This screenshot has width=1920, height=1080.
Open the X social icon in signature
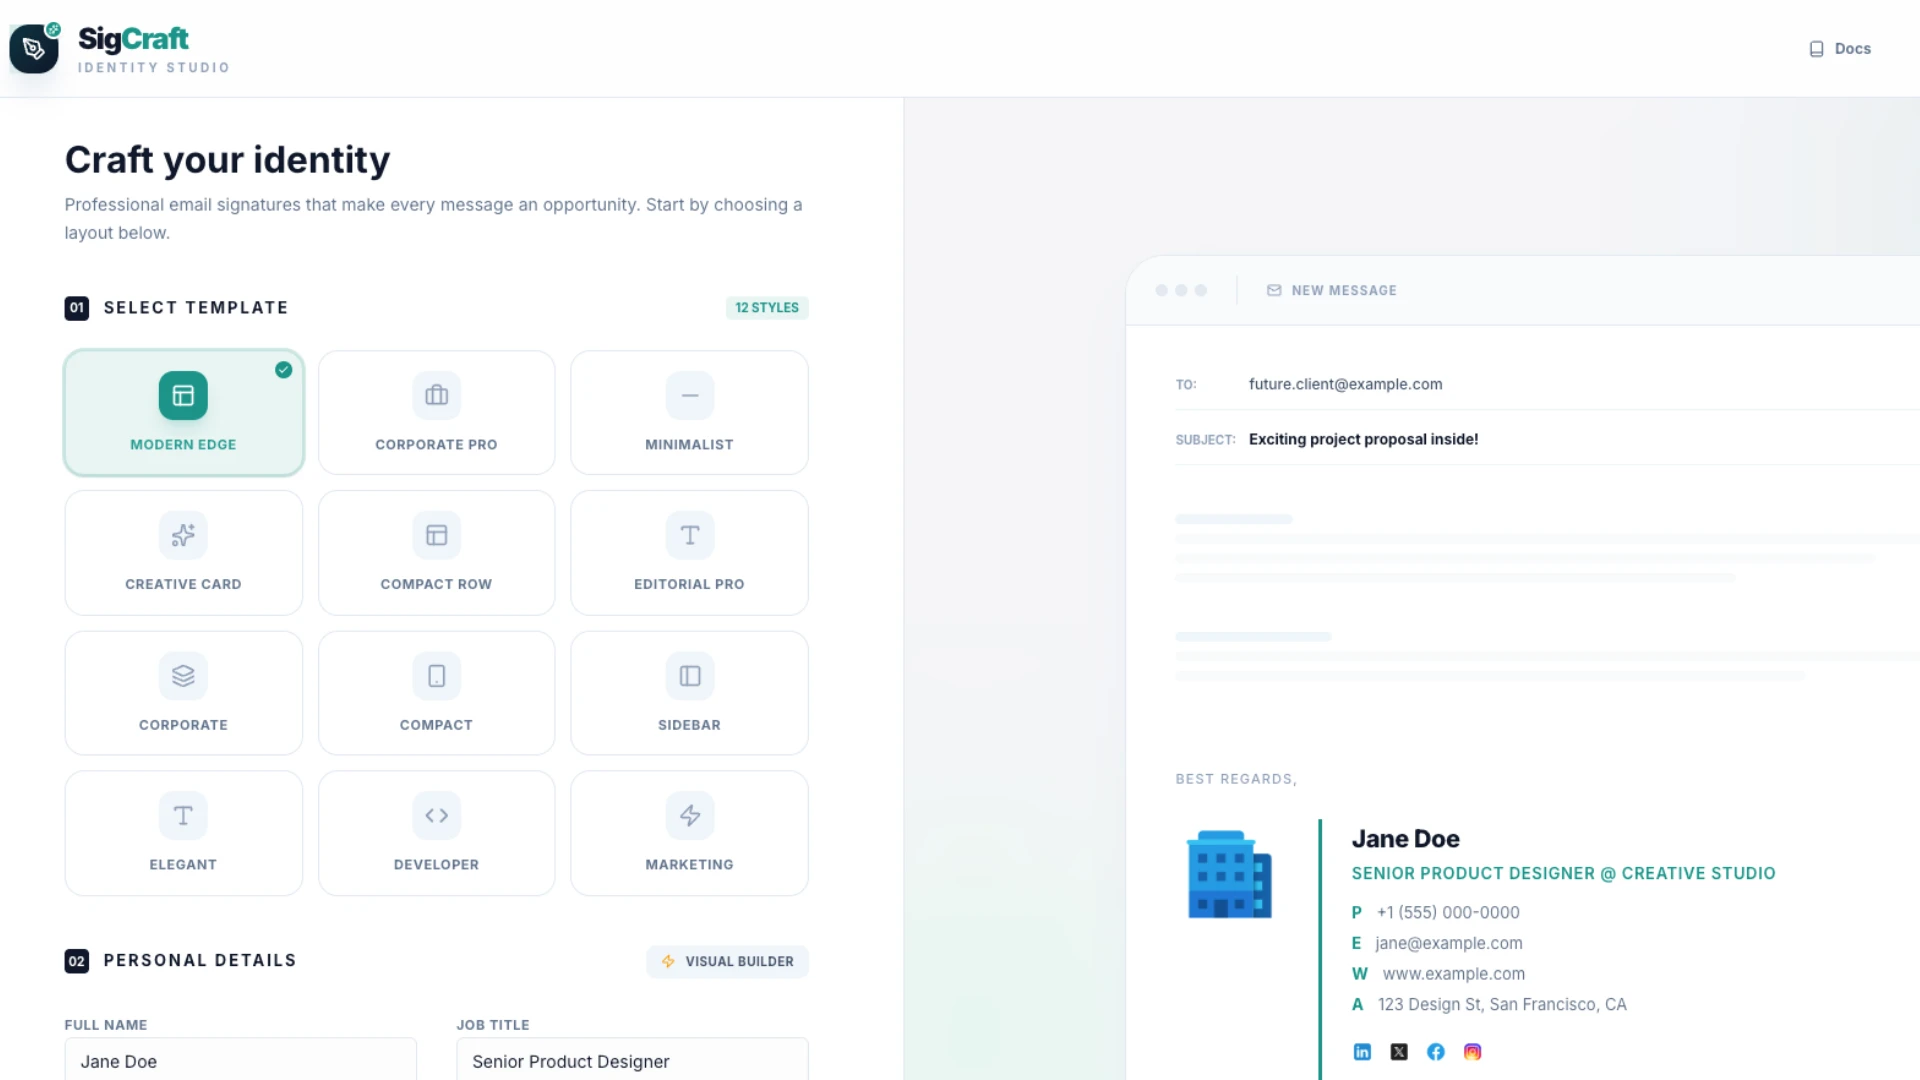[1399, 1052]
